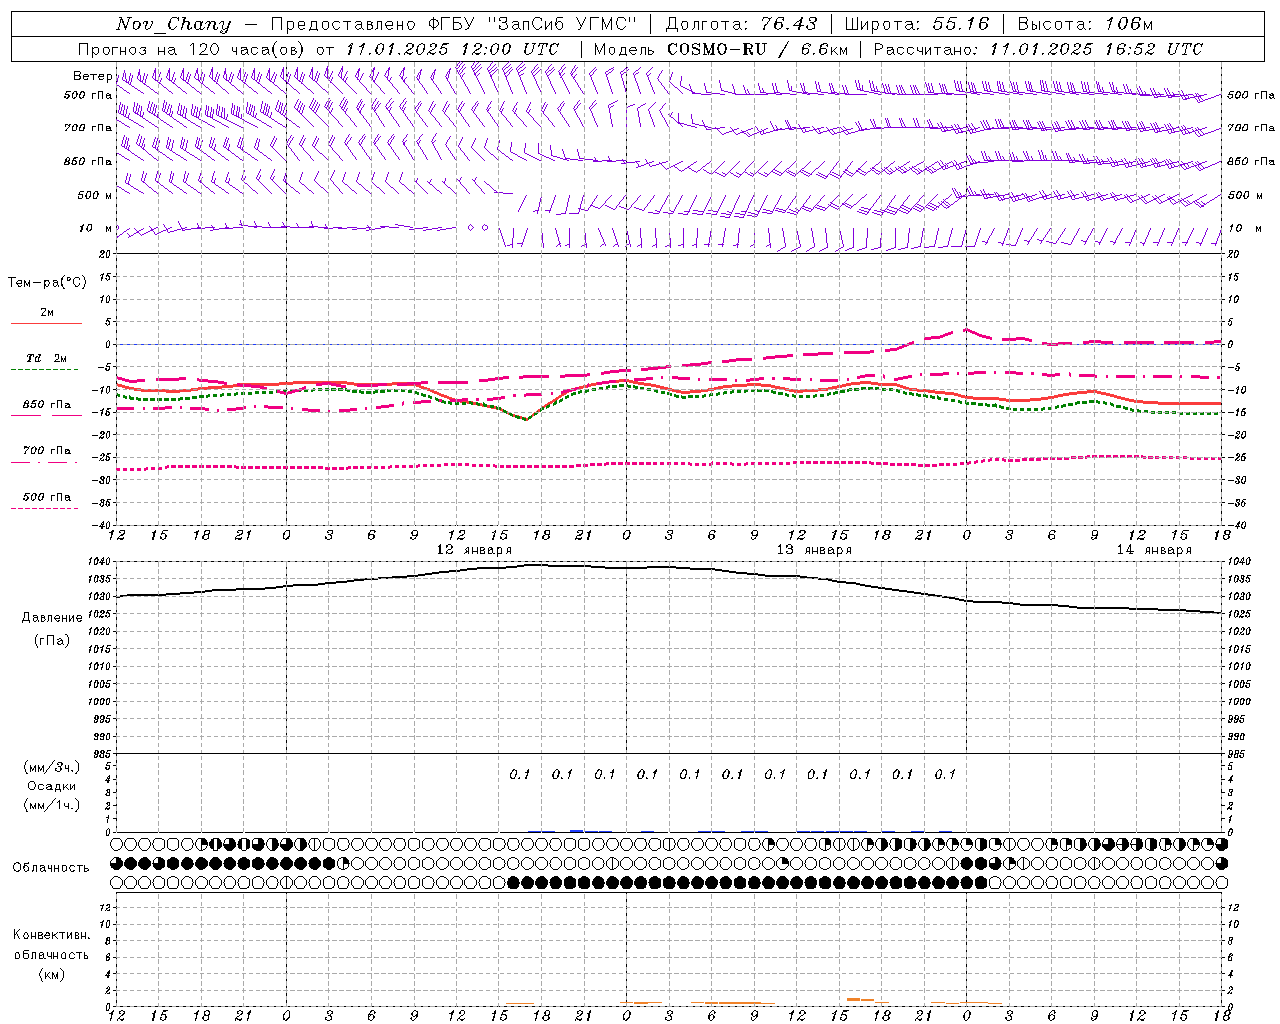1280x1024 pixels.
Task: Click the '(гПа)' unit label under Давление
Action: coord(52,641)
